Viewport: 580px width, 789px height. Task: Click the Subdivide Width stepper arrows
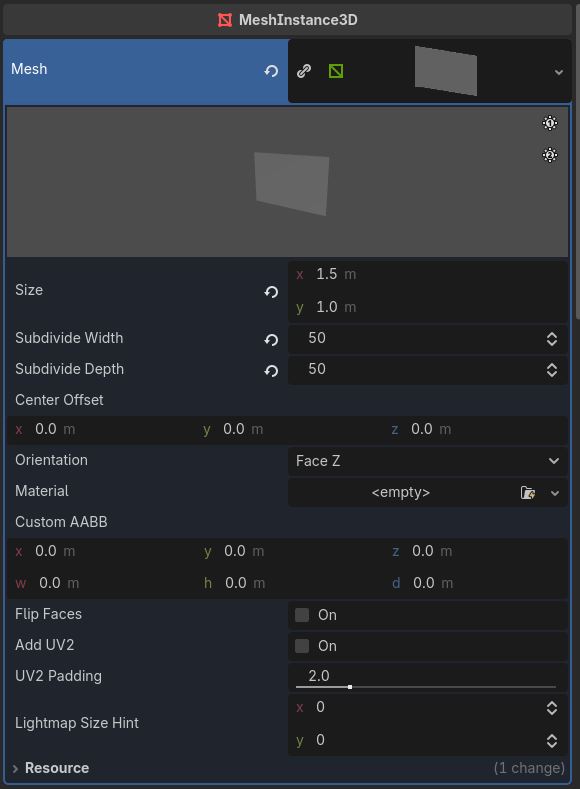click(x=552, y=339)
